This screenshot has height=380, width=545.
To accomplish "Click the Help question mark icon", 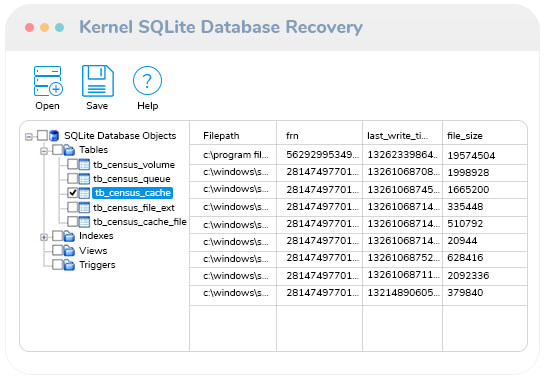I will click(x=147, y=81).
